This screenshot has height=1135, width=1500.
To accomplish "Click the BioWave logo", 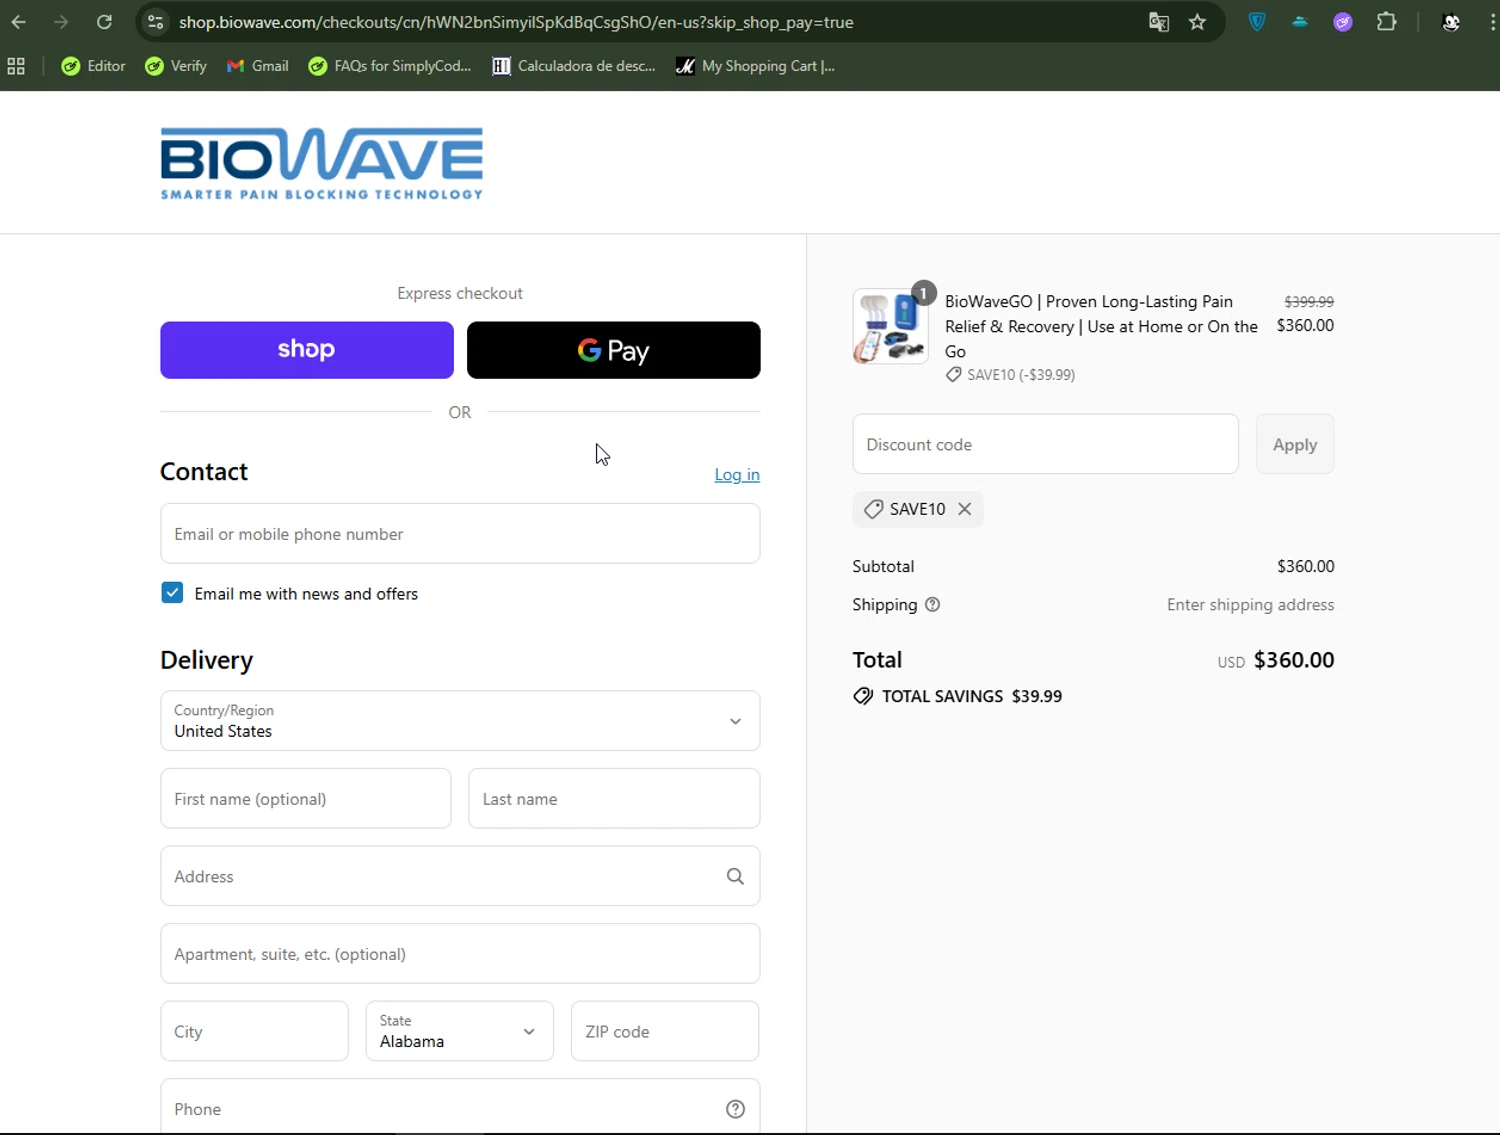I will (322, 163).
